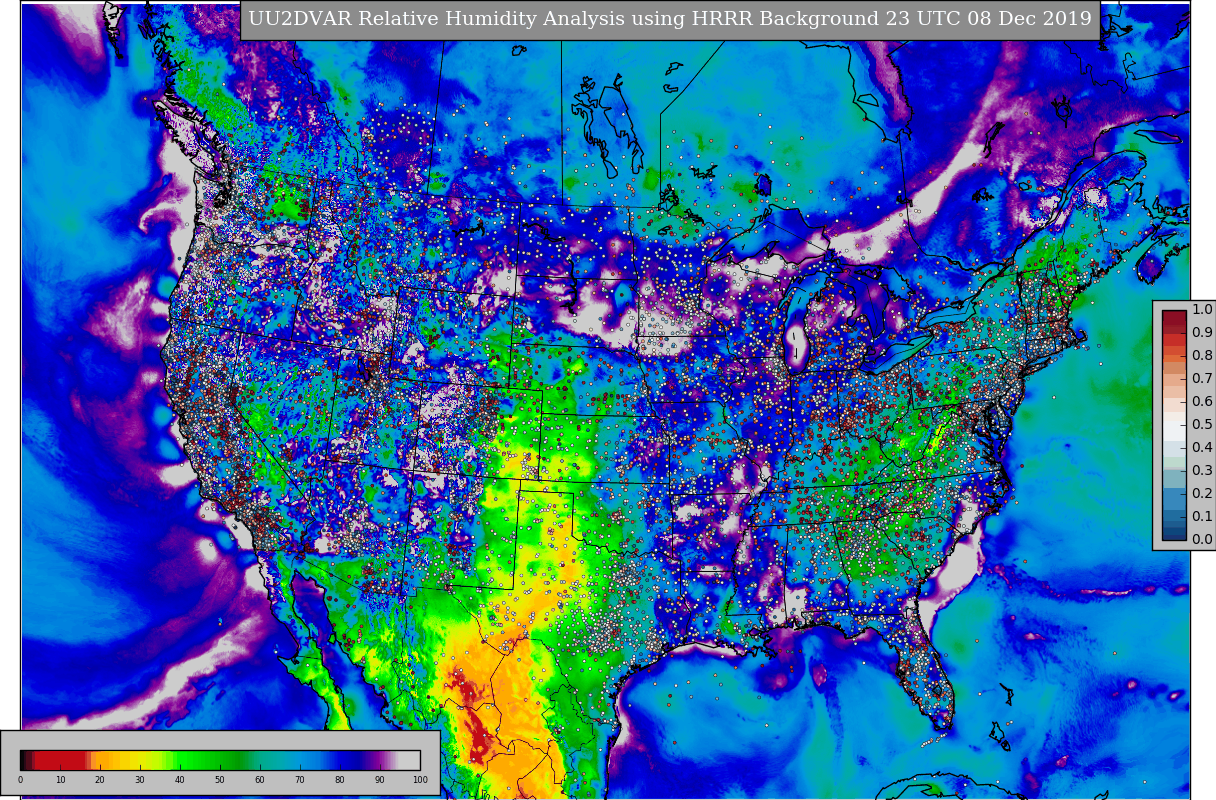Select the 0.5 label on right colorbar
The height and width of the screenshot is (800, 1216).
[x=1202, y=425]
